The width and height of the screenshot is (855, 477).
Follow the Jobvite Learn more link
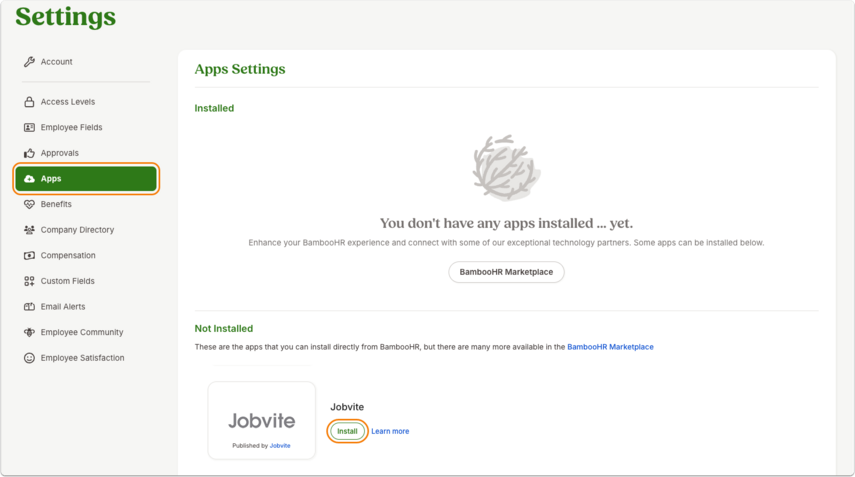tap(390, 431)
